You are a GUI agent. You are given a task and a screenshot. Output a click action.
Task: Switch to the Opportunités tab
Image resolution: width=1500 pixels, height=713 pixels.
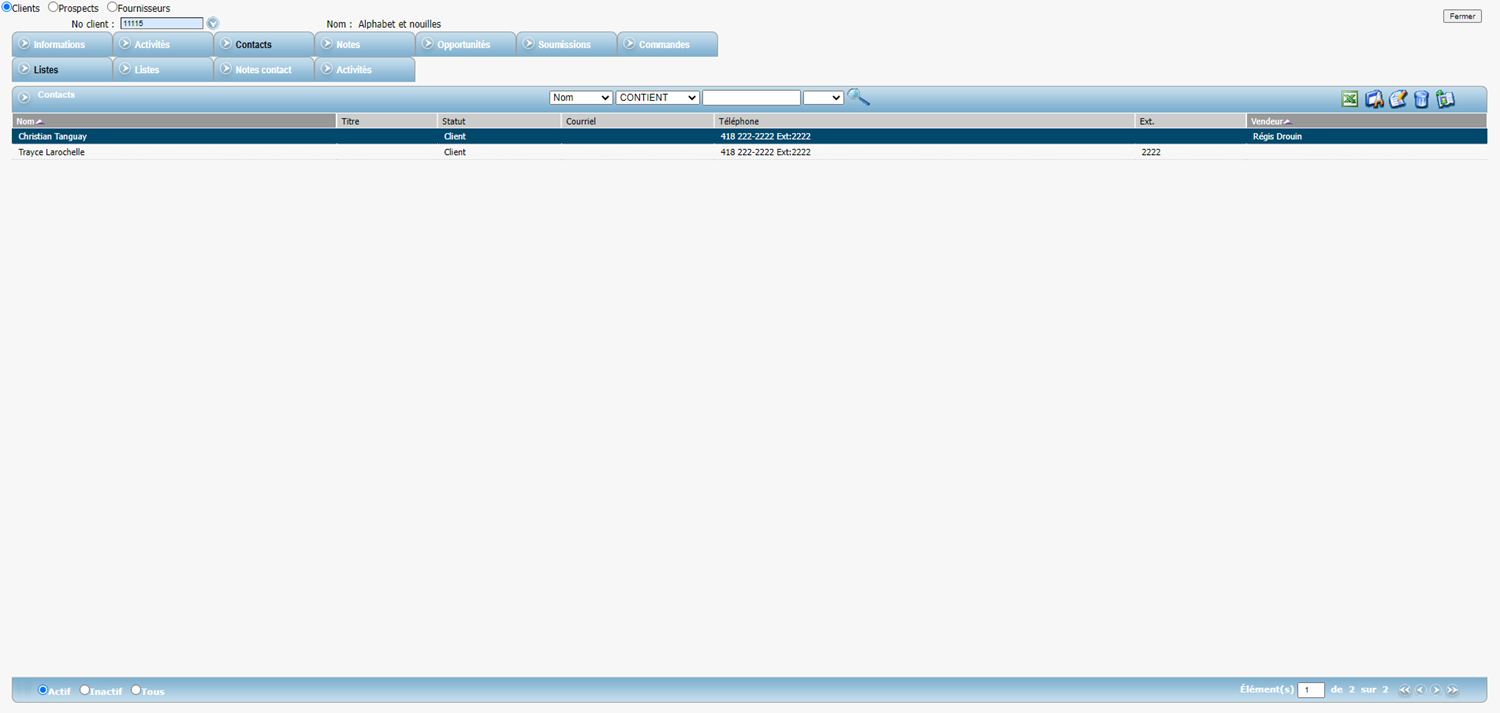pos(466,44)
